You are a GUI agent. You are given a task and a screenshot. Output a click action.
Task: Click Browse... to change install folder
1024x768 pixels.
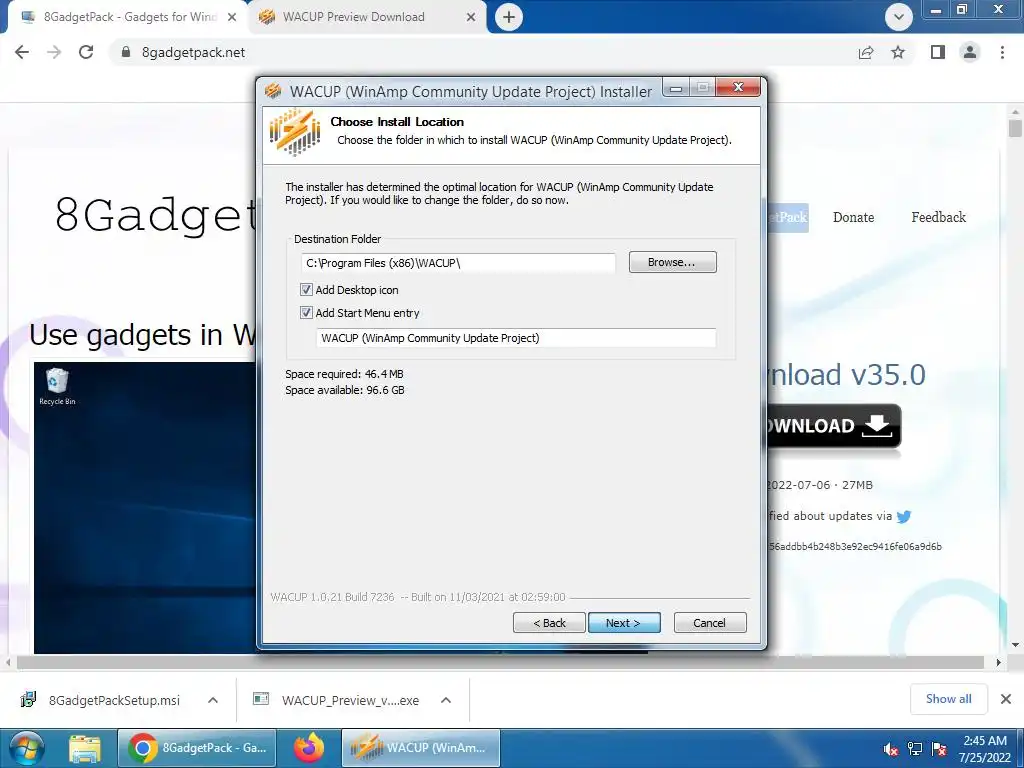tap(673, 262)
